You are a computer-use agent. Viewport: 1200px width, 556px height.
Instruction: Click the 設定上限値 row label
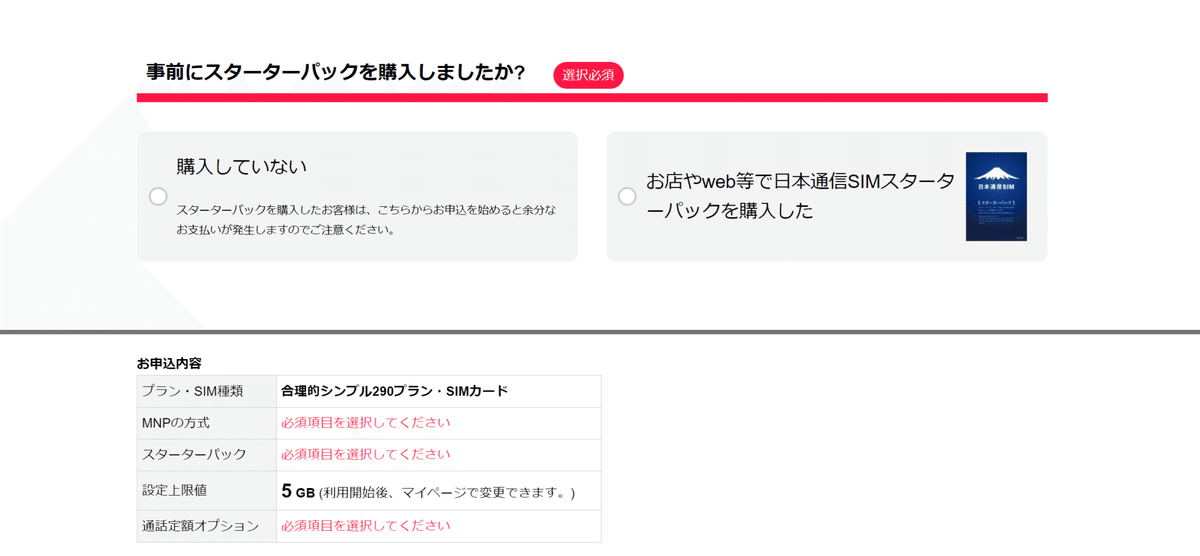[175, 491]
